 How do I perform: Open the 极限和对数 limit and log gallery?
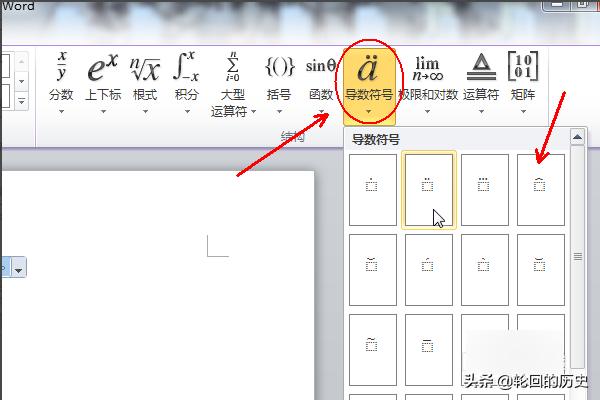[x=428, y=83]
